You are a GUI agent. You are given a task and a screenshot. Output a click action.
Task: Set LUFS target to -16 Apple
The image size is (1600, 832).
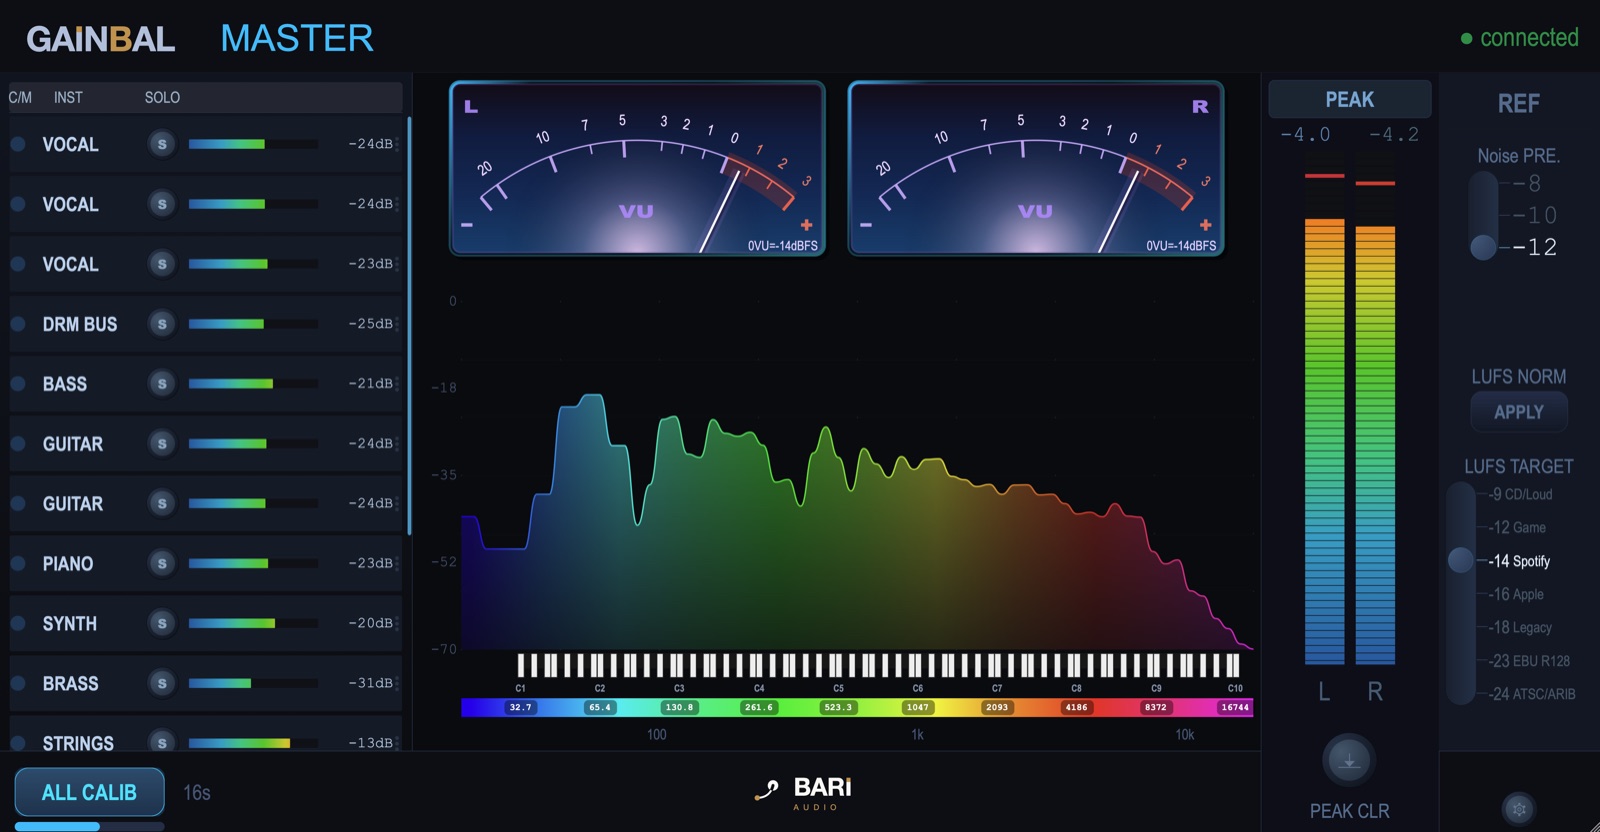tap(1516, 594)
